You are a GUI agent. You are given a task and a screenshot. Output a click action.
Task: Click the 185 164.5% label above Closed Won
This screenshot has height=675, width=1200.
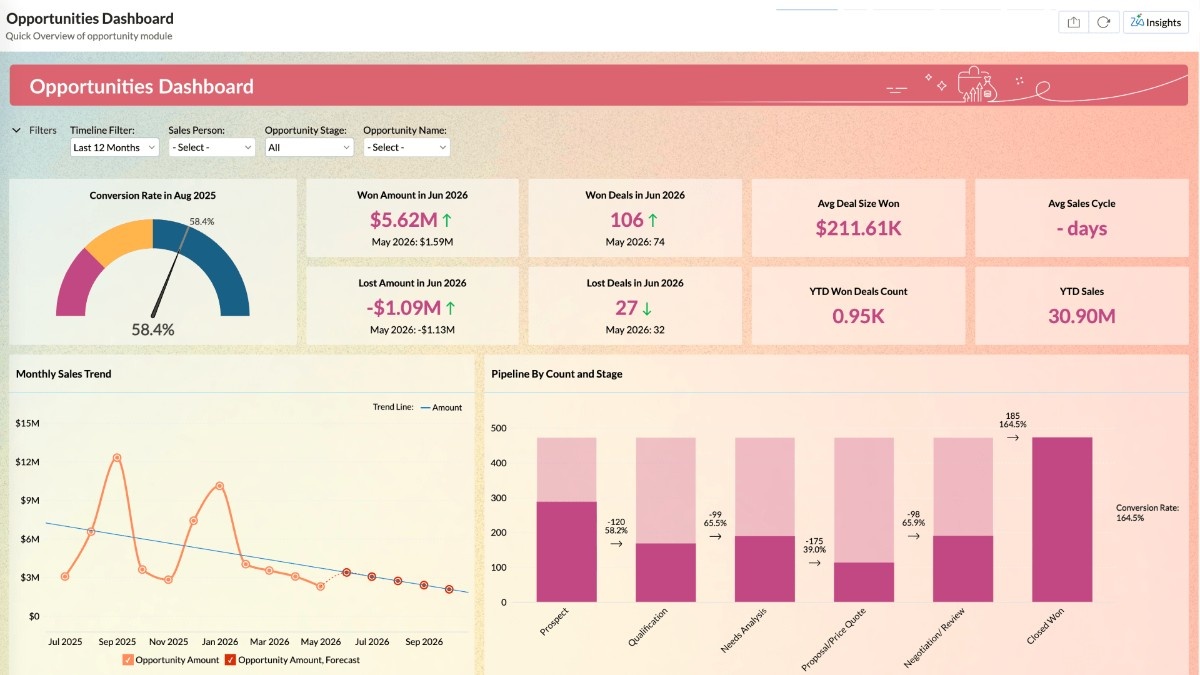point(1012,419)
